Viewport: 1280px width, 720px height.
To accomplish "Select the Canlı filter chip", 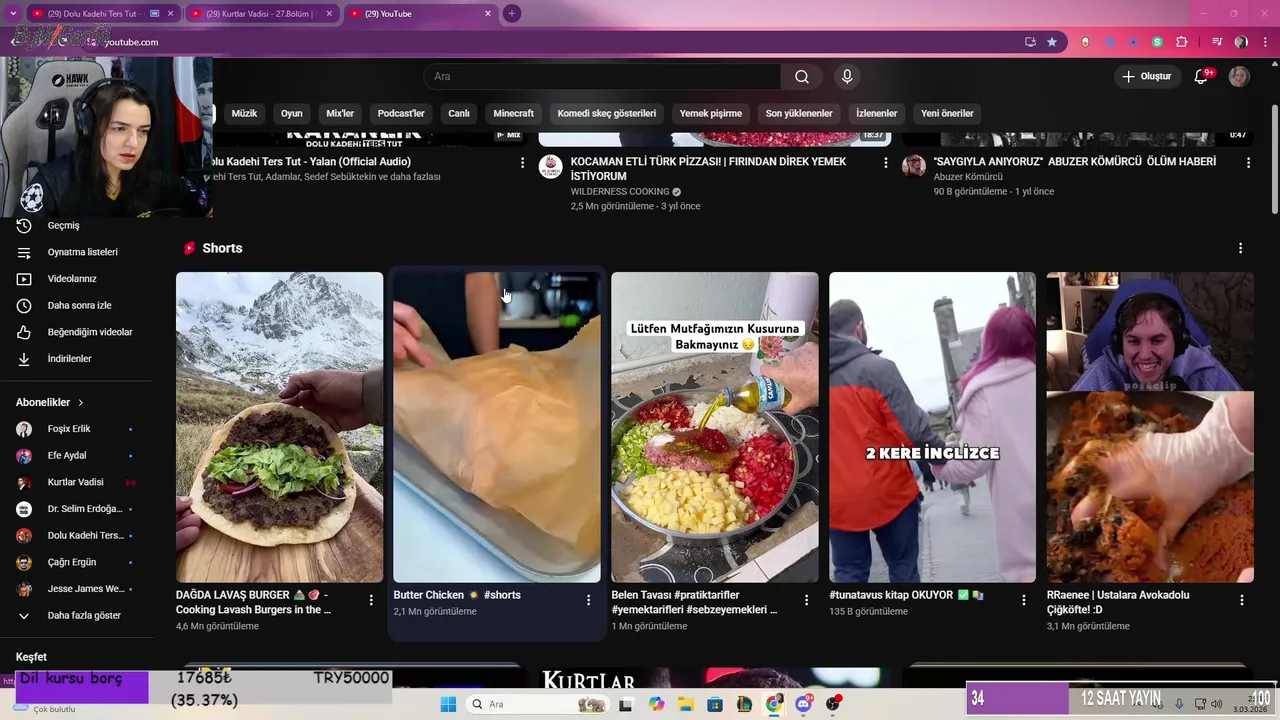I will click(459, 113).
